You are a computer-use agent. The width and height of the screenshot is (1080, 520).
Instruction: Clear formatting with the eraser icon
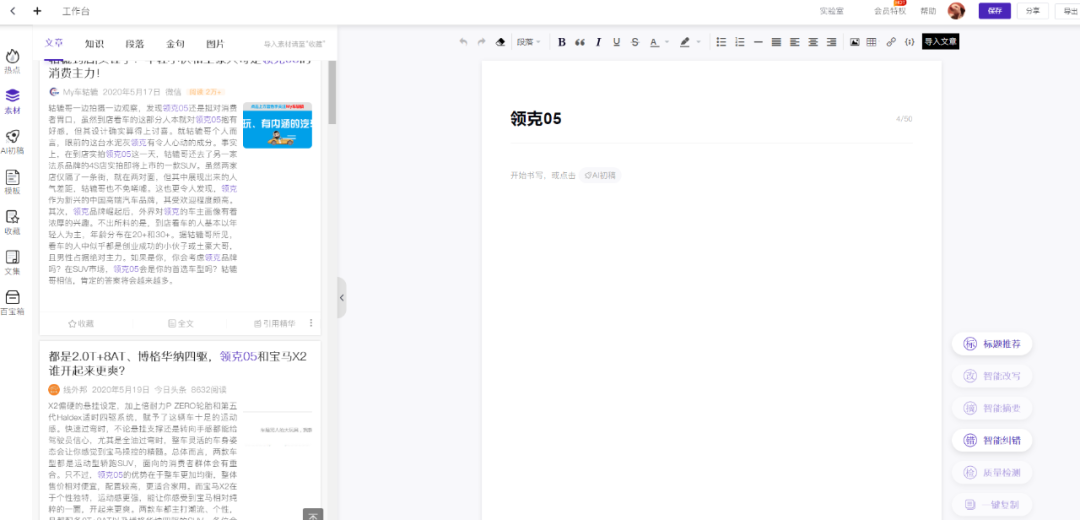(501, 42)
